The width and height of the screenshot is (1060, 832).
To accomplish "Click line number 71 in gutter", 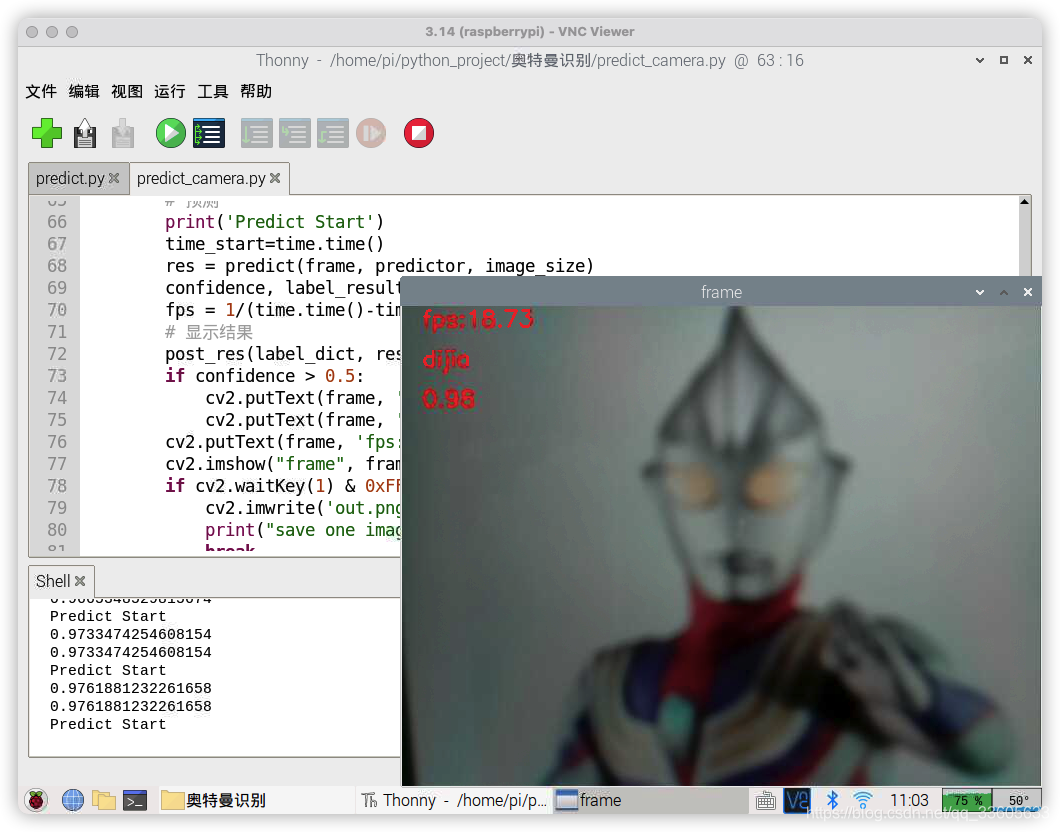I will (x=57, y=332).
